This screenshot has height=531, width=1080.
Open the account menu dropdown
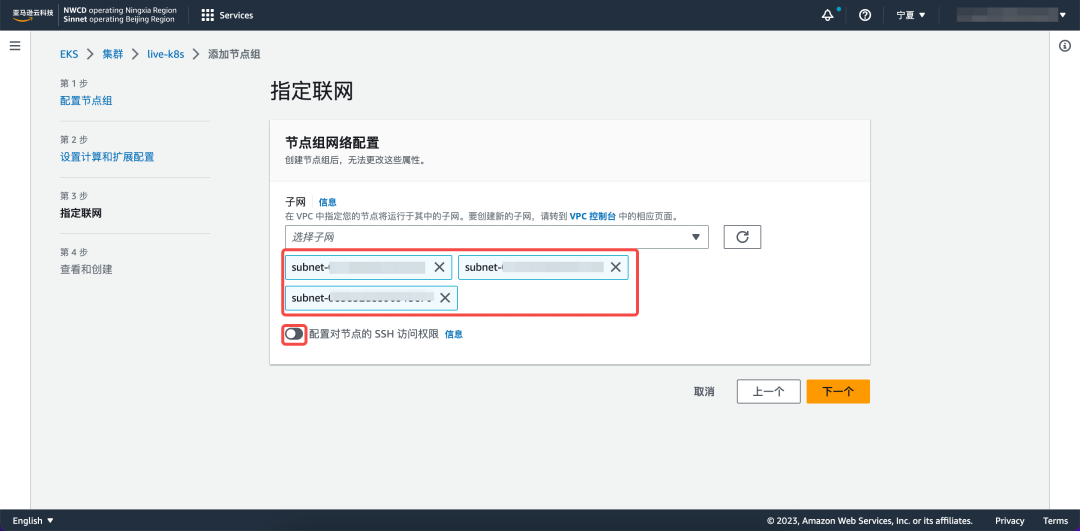(1011, 15)
